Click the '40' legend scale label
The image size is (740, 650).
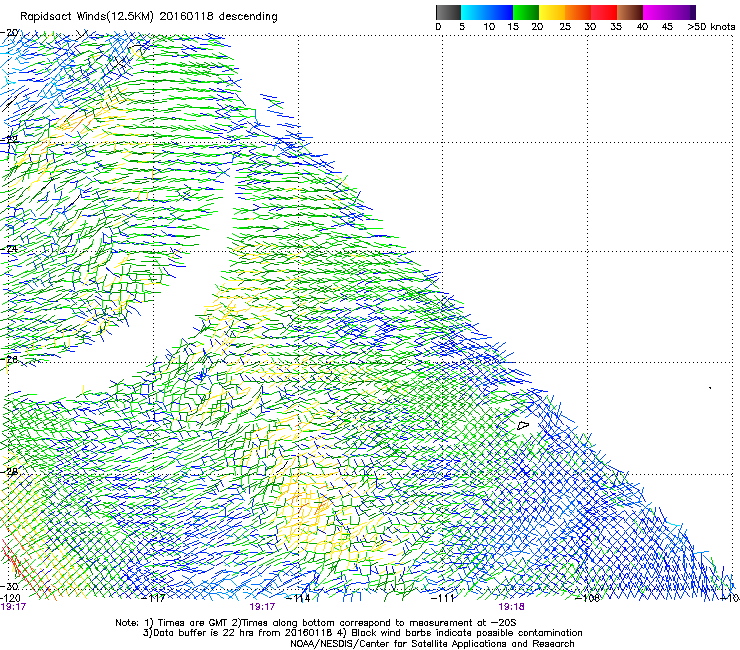642,27
